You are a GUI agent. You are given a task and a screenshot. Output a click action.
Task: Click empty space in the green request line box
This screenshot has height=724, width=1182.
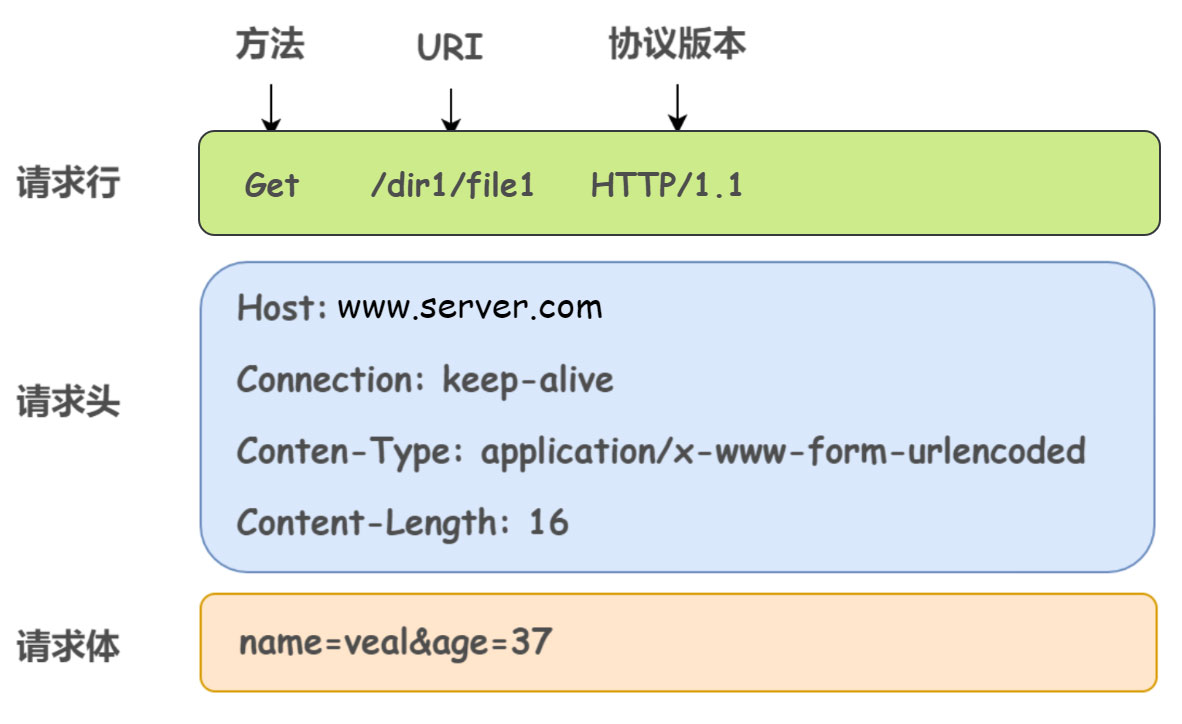pos(950,185)
